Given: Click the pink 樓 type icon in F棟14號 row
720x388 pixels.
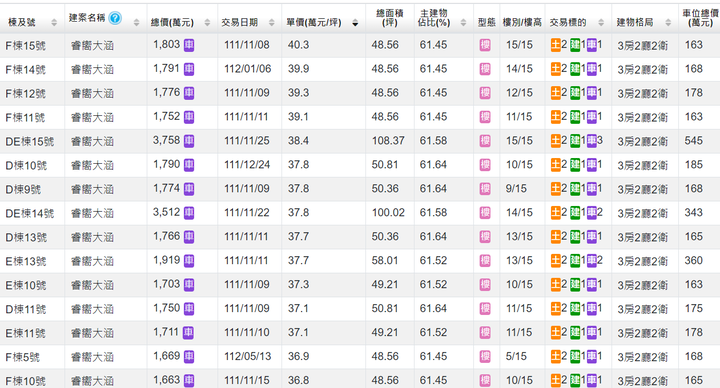Looking at the screenshot, I should coord(485,69).
